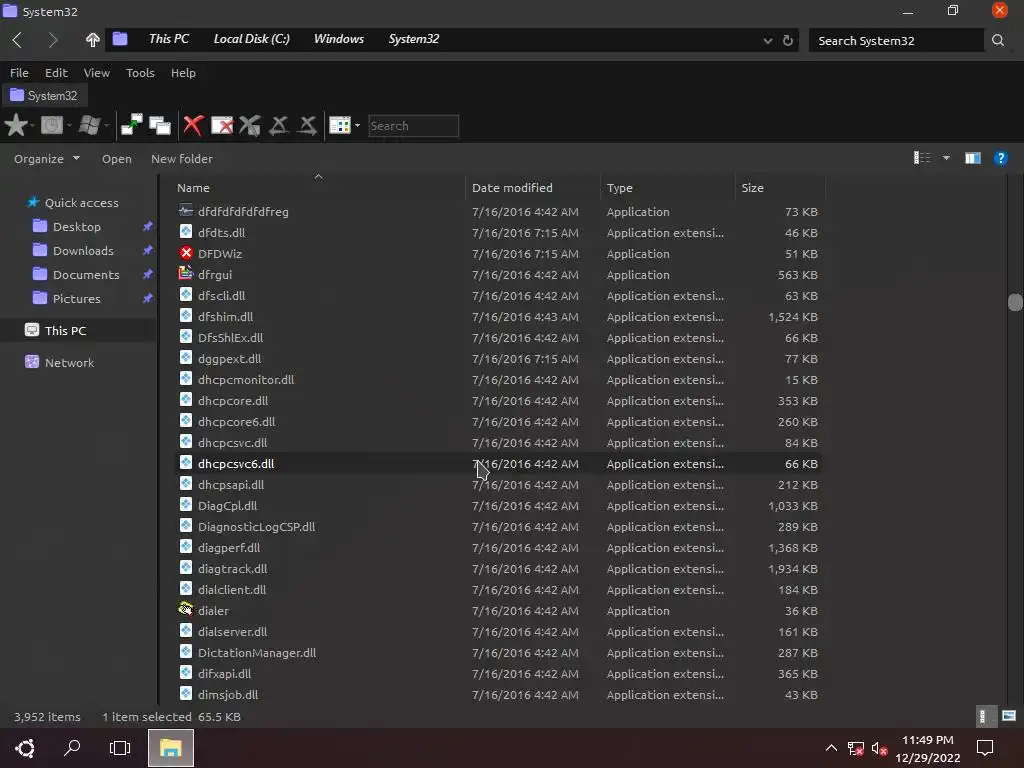Switch to details view in status bar

[x=986, y=716]
